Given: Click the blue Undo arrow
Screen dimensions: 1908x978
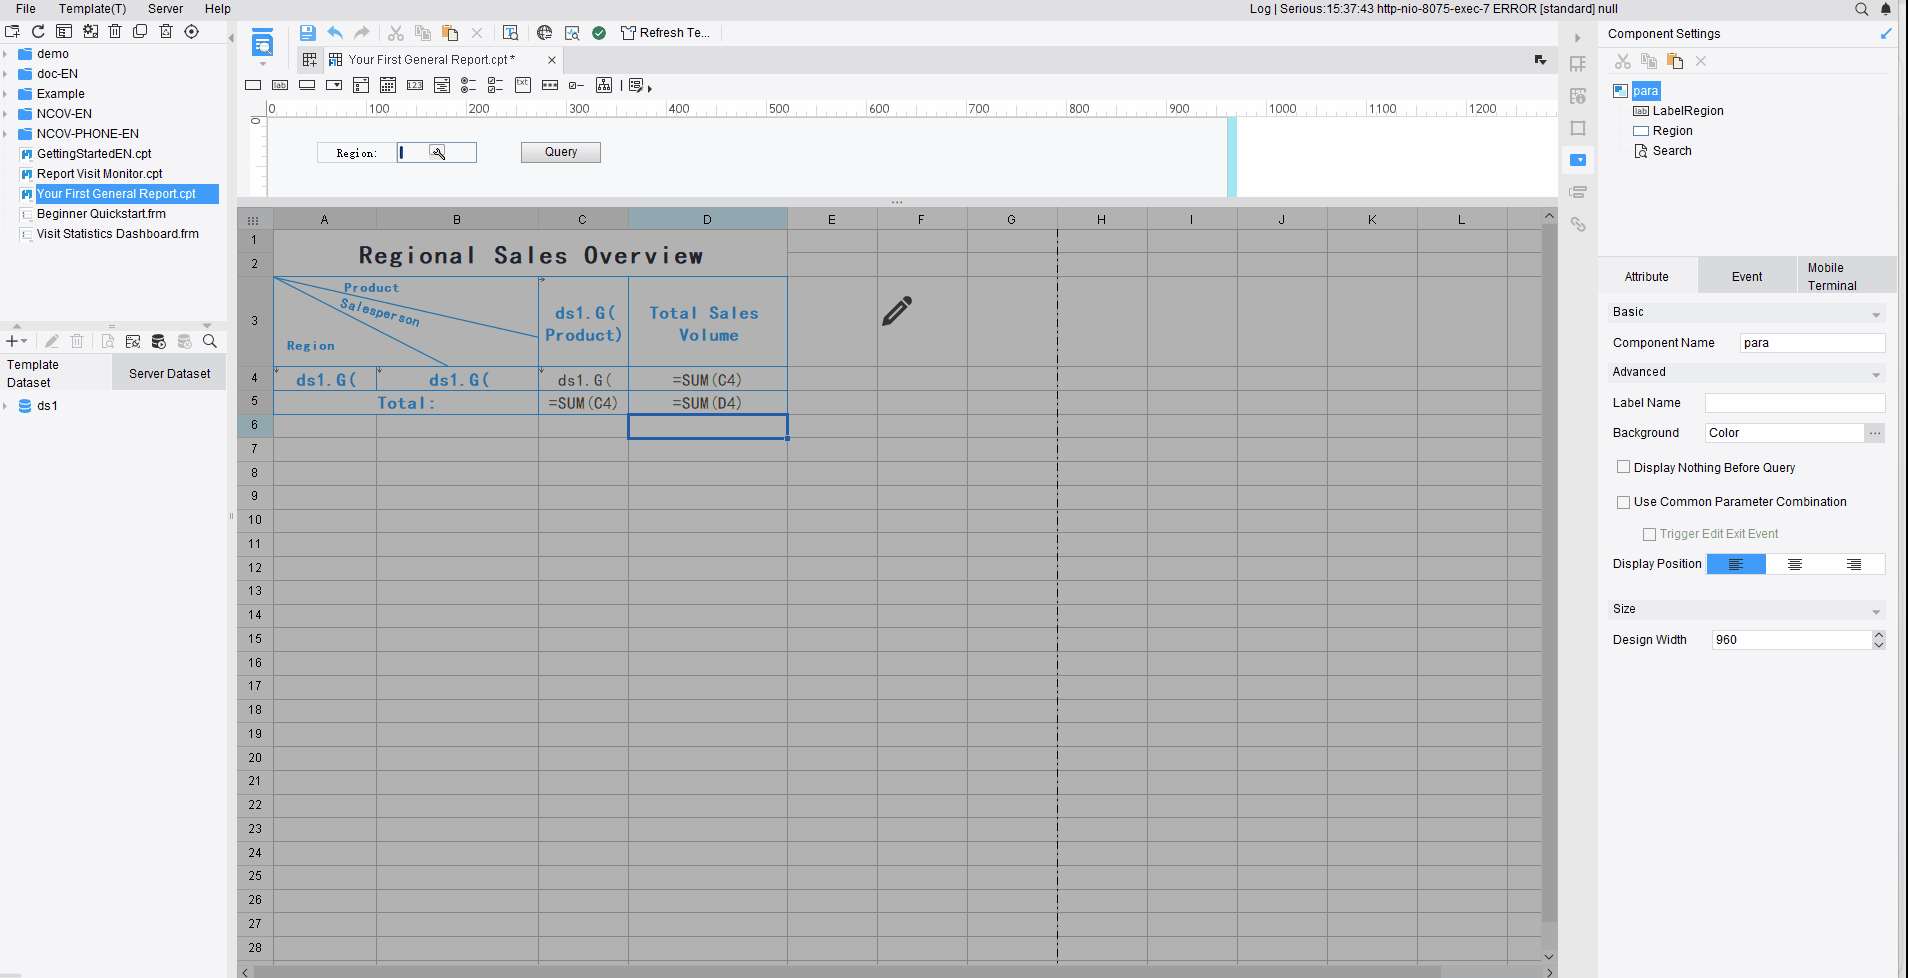Looking at the screenshot, I should [x=335, y=33].
